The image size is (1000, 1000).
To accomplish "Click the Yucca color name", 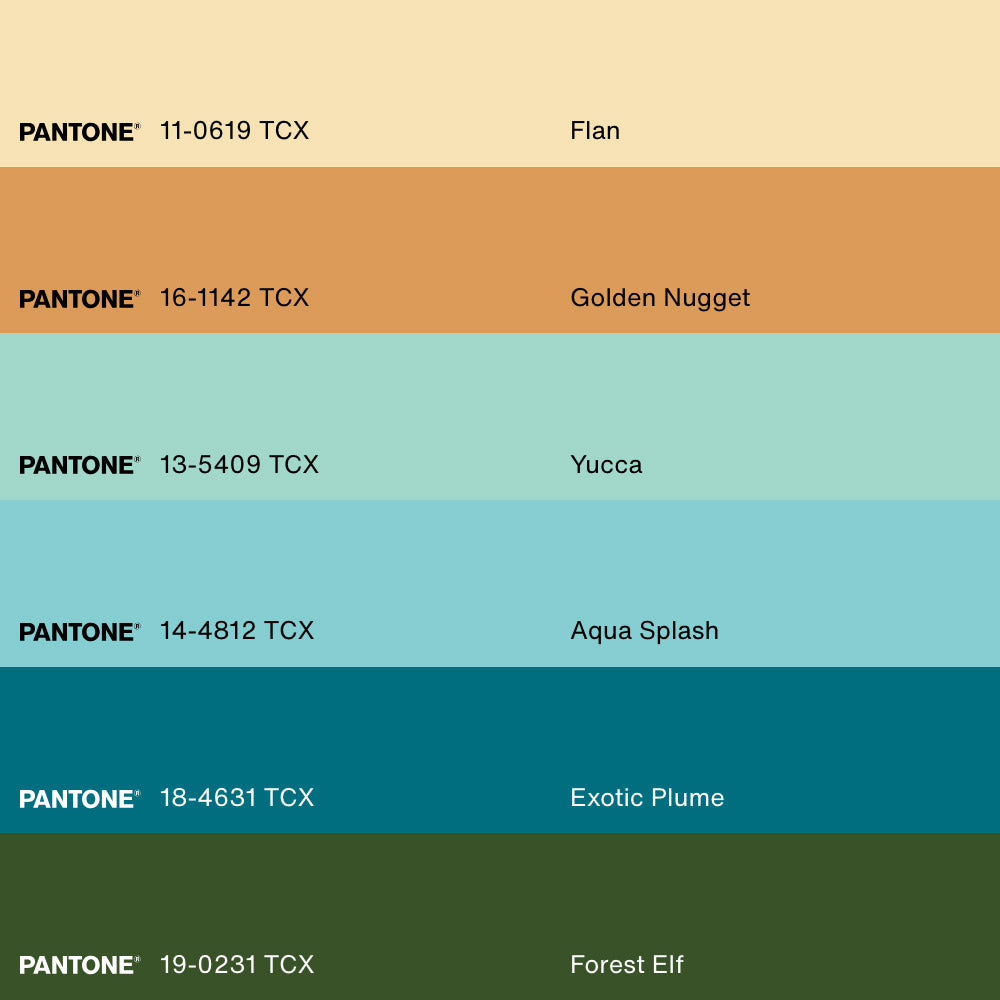I will click(606, 465).
